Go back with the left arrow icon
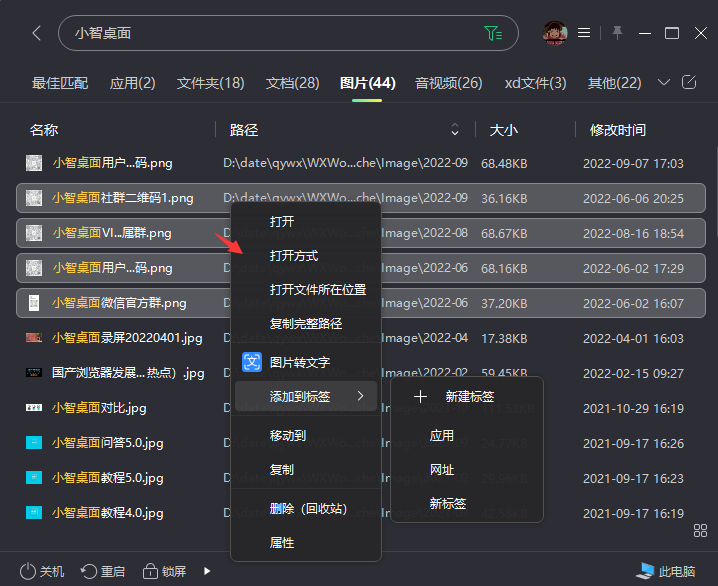 coord(37,33)
